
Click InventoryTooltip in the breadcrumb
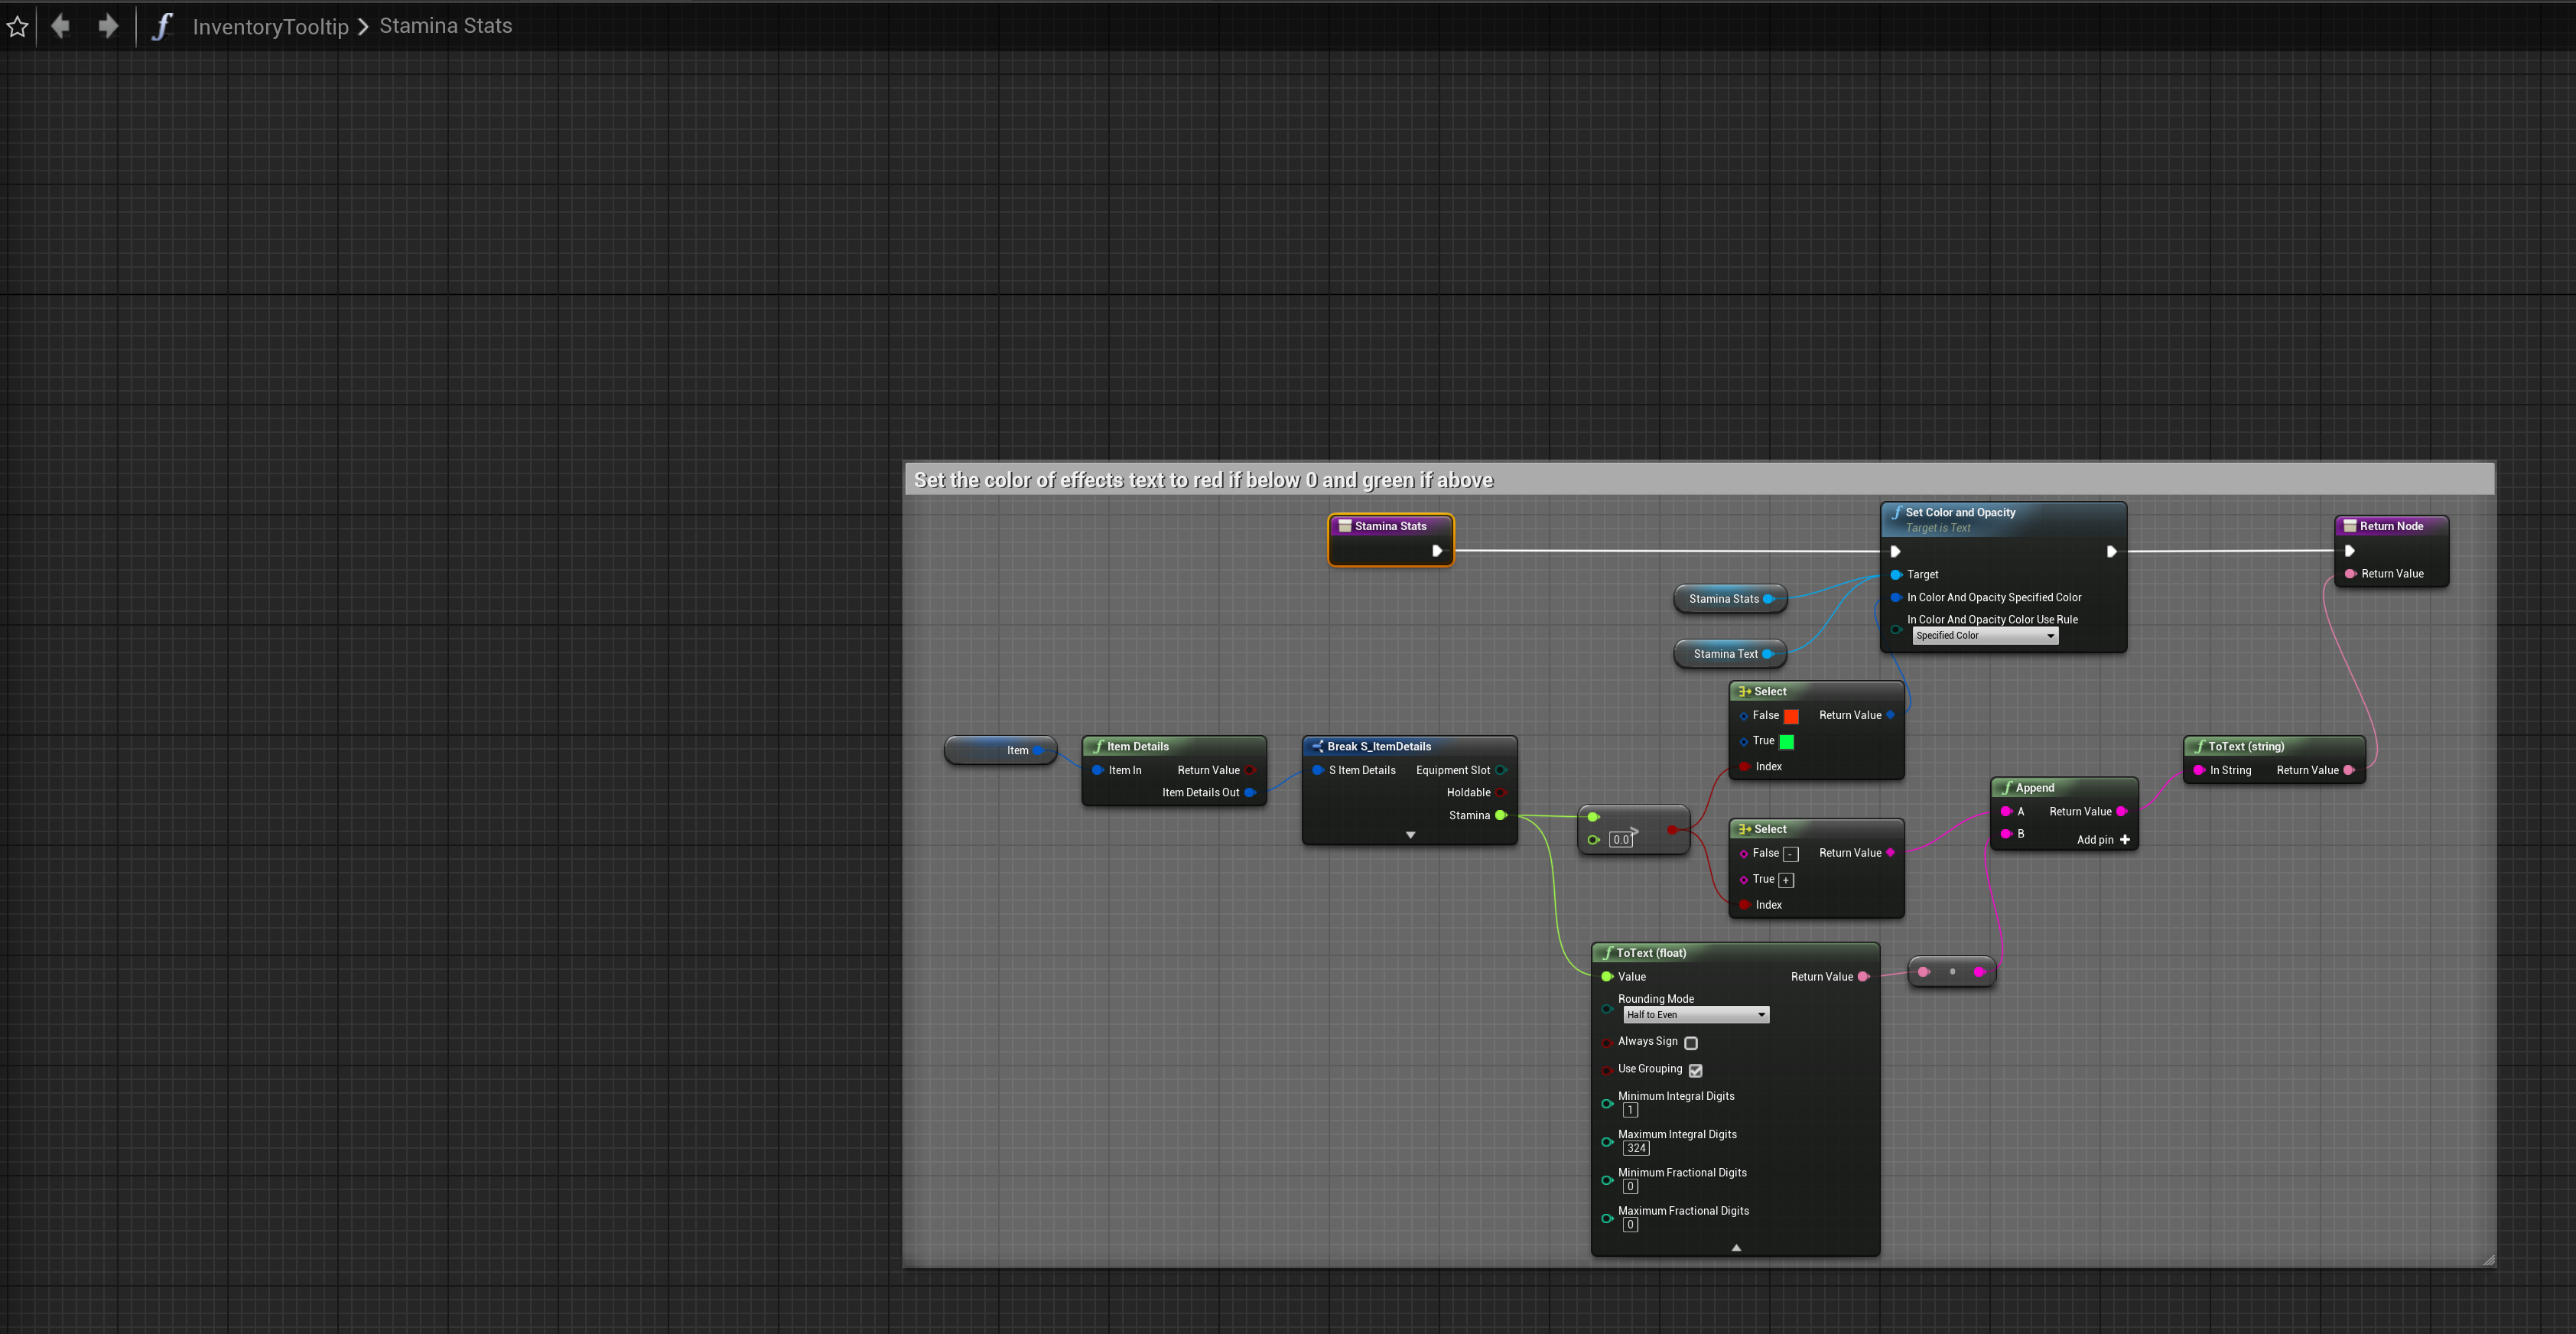point(270,27)
